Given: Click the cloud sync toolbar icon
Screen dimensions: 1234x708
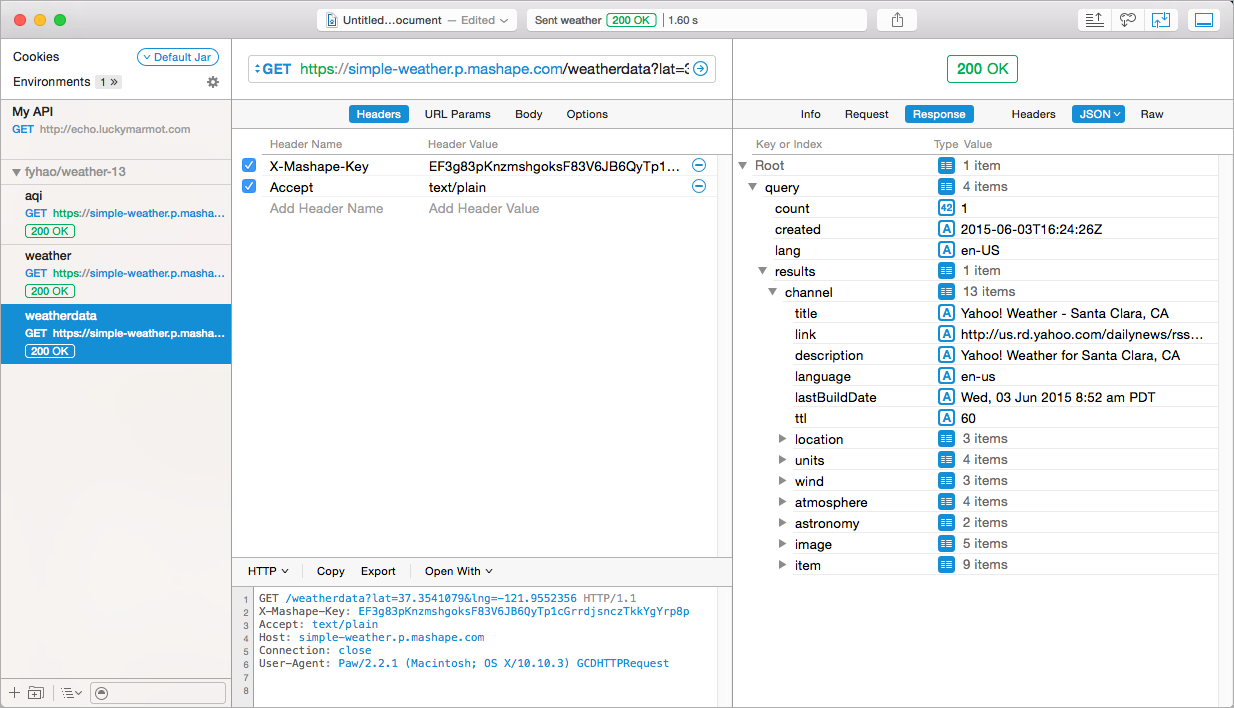Looking at the screenshot, I should 1128,20.
